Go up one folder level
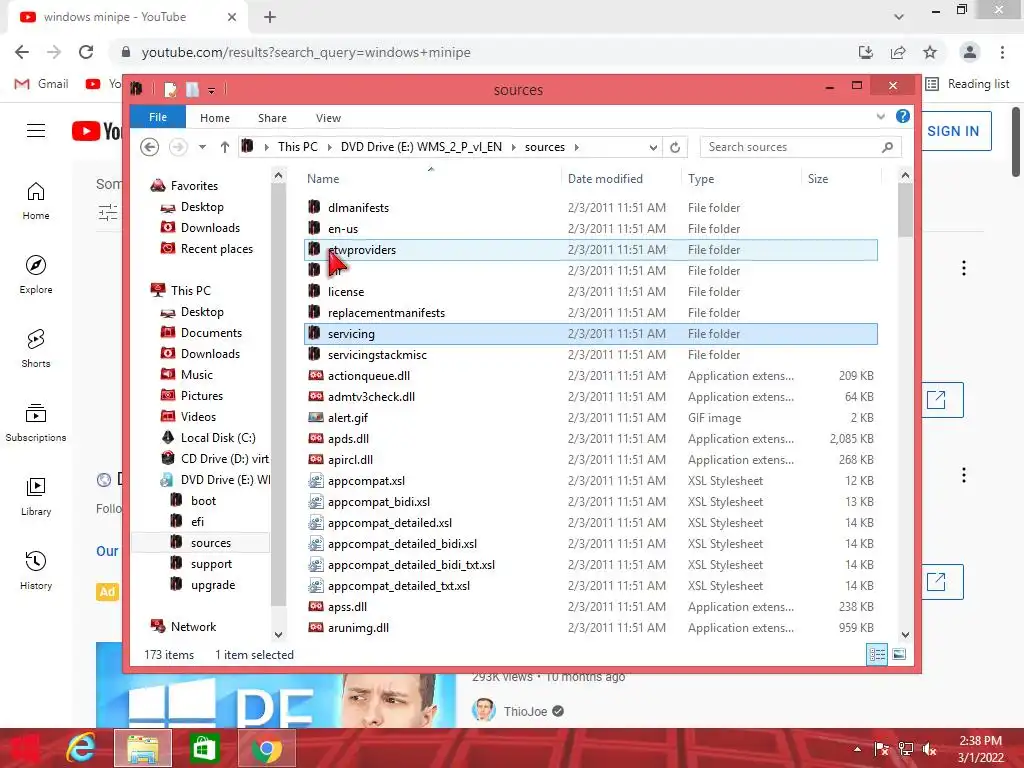 point(225,147)
